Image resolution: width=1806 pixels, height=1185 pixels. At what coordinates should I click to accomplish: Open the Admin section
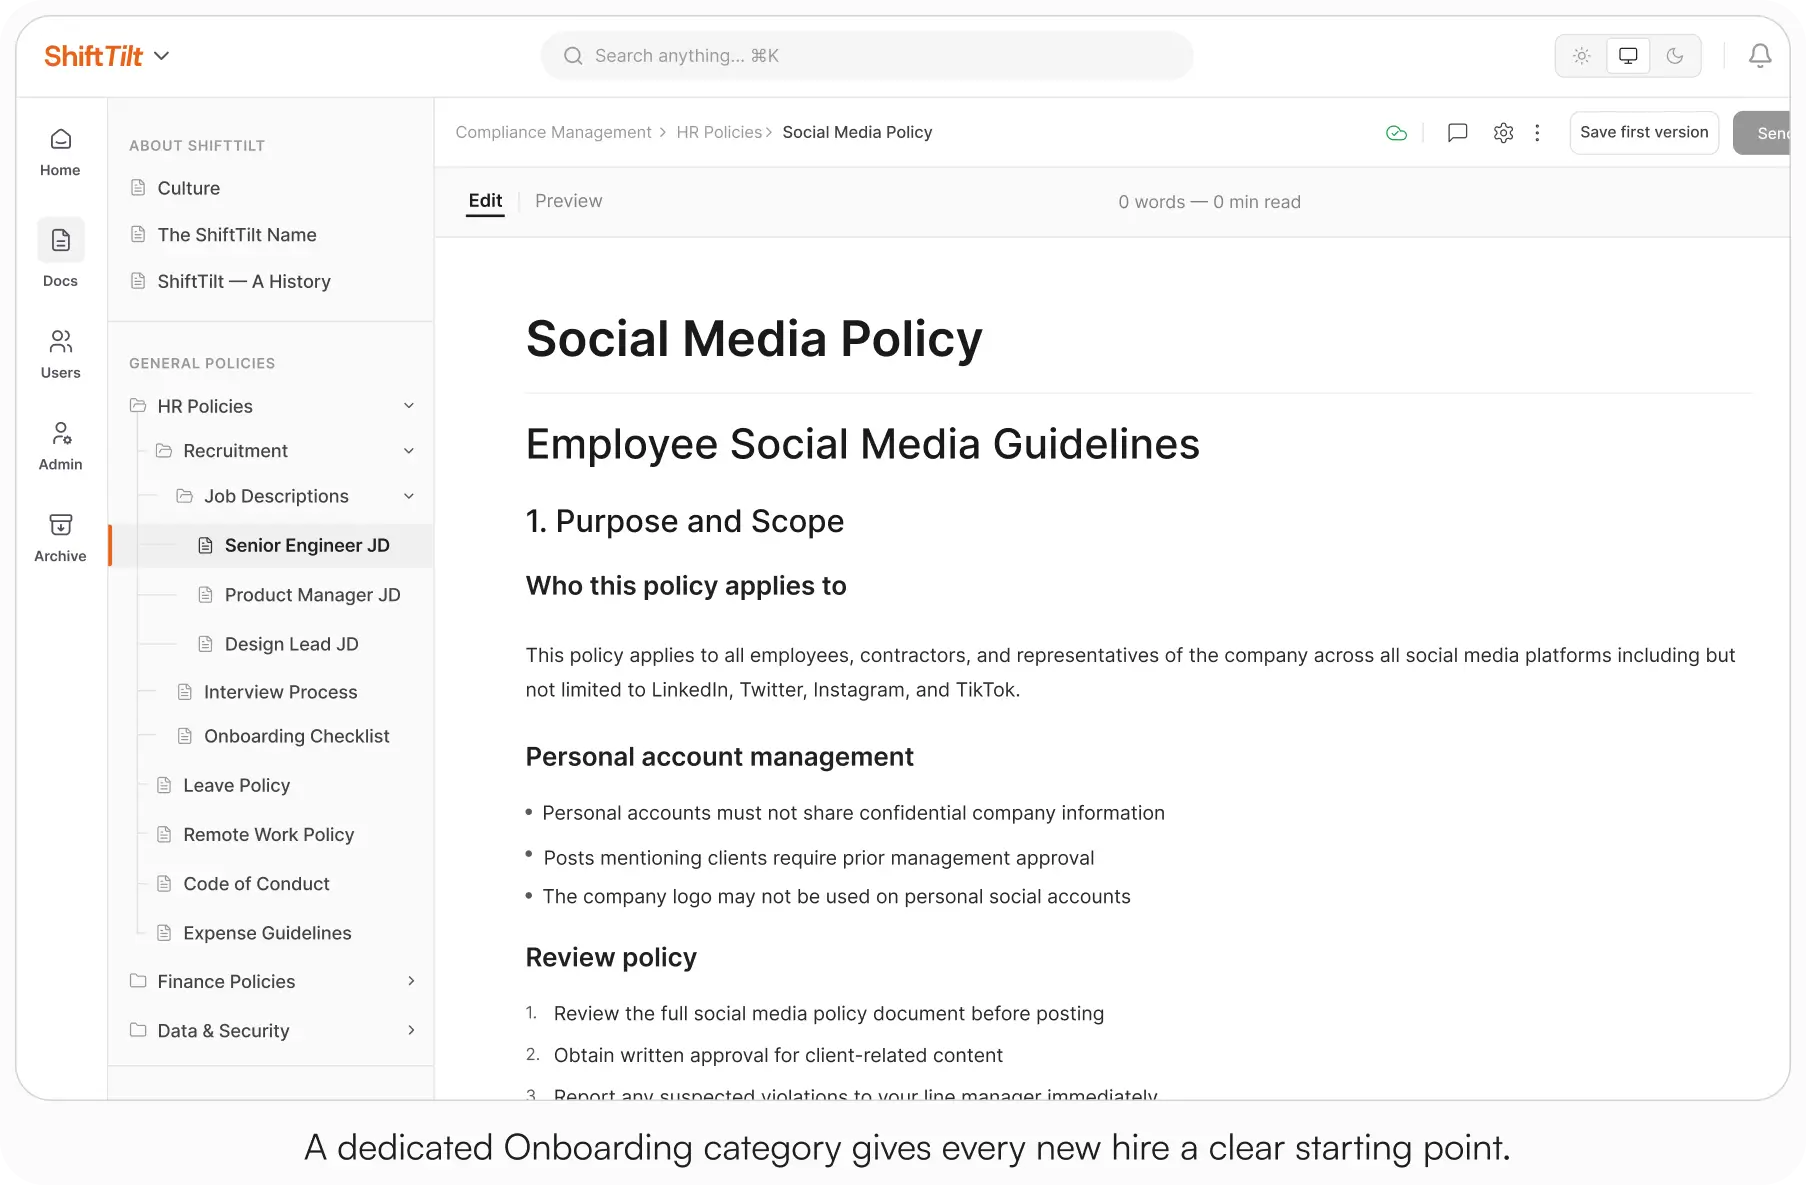tap(60, 446)
